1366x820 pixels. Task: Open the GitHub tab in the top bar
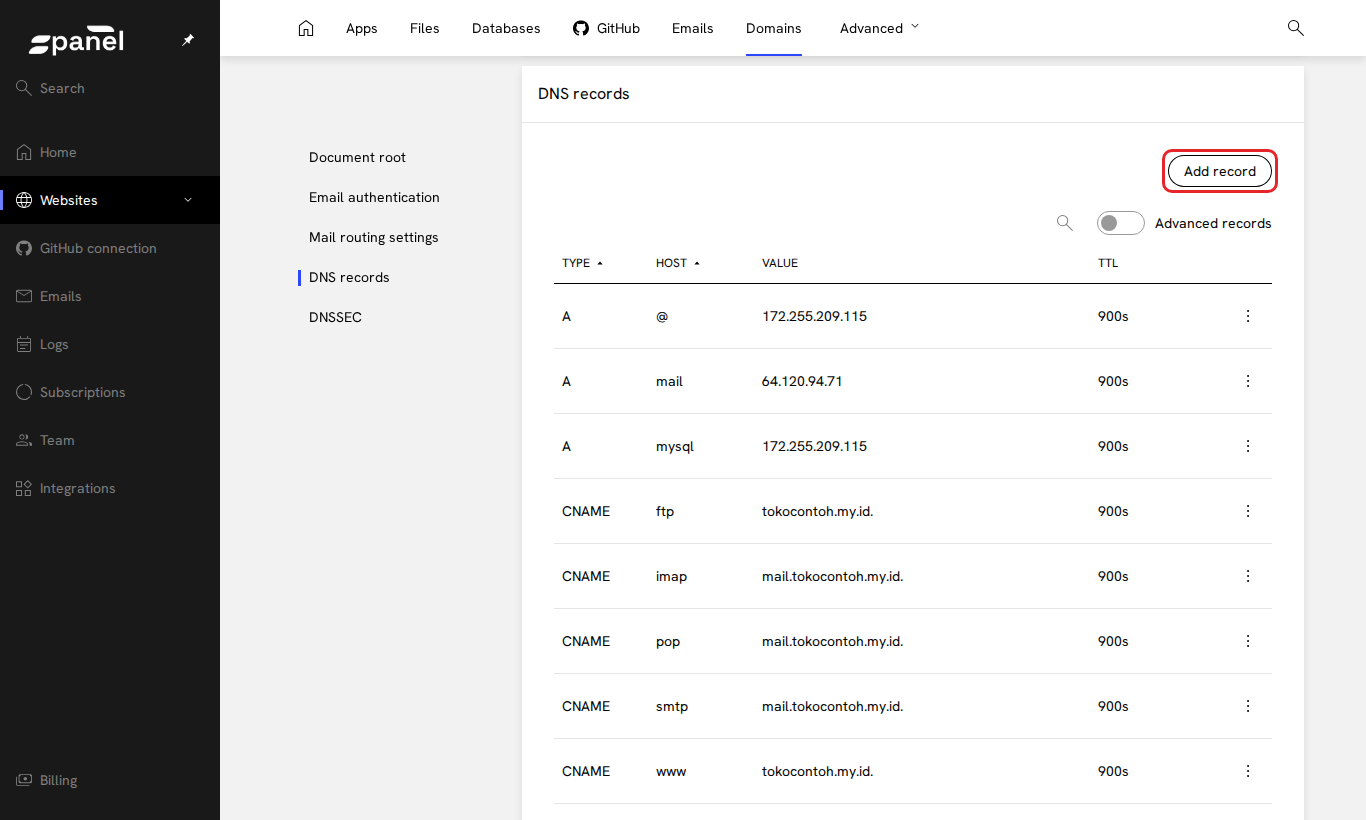(x=606, y=28)
